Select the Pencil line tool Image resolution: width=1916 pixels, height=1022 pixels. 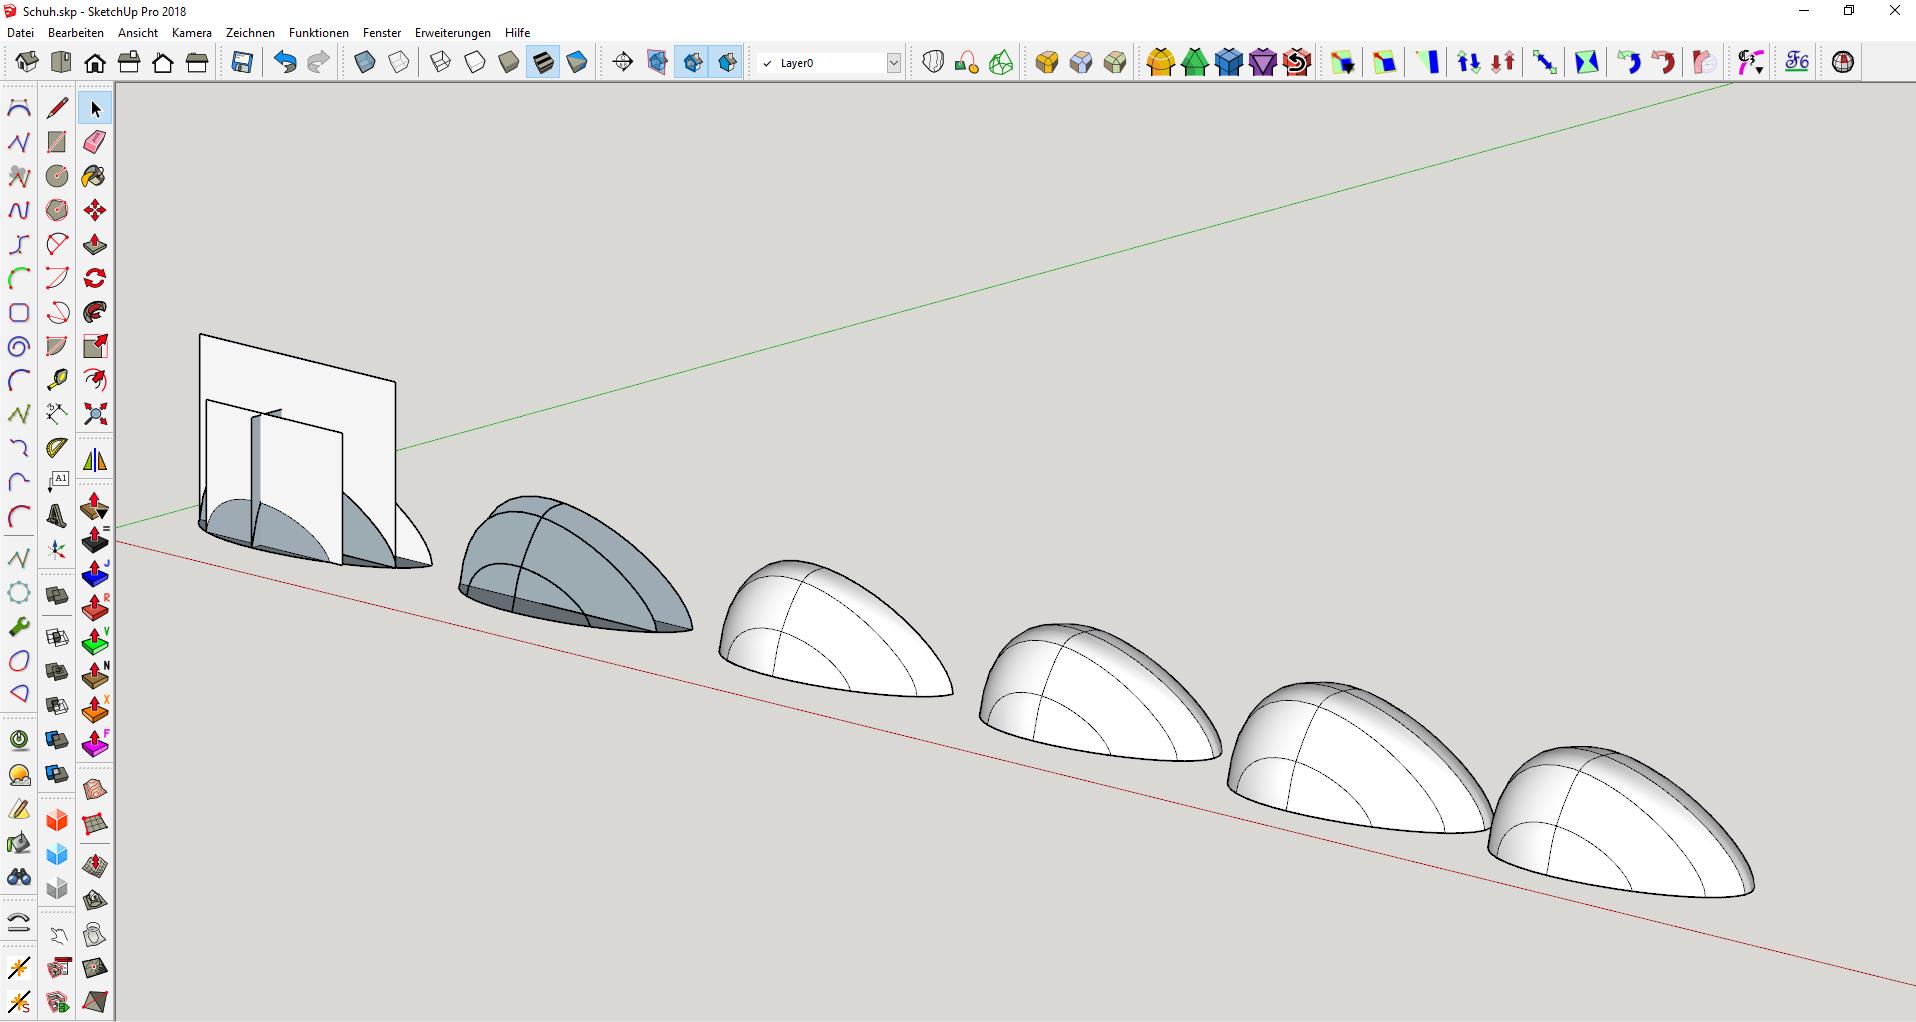57,108
